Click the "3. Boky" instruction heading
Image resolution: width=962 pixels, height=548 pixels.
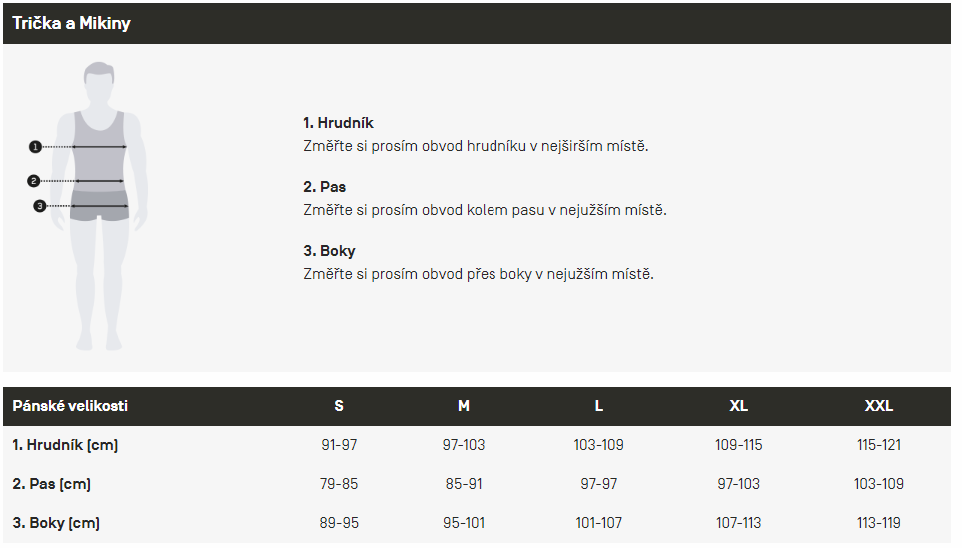click(329, 251)
